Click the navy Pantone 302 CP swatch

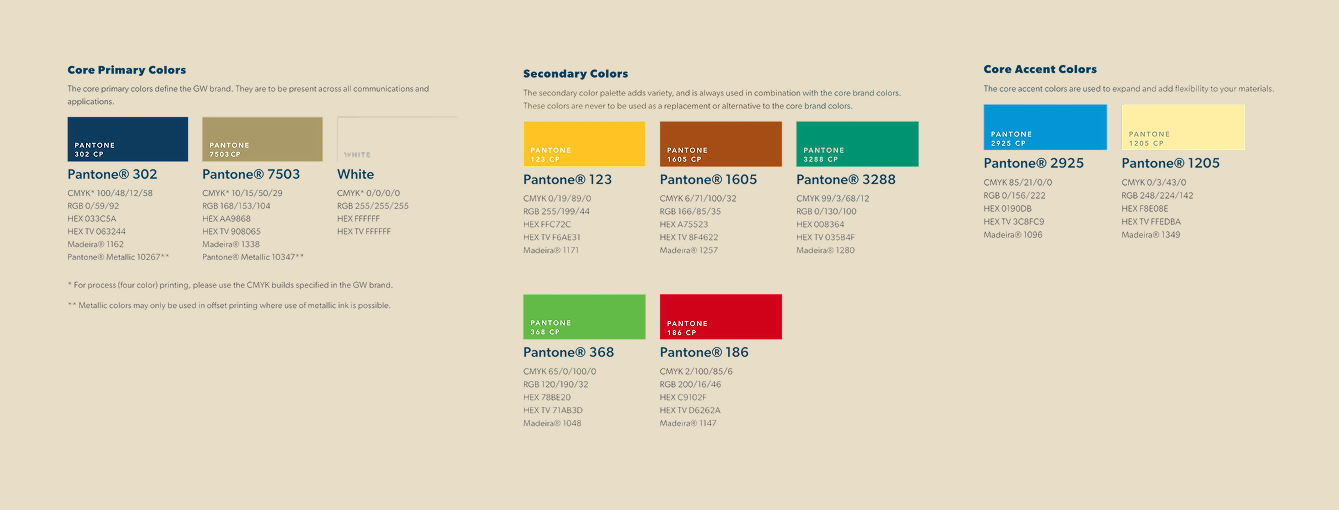tap(128, 140)
